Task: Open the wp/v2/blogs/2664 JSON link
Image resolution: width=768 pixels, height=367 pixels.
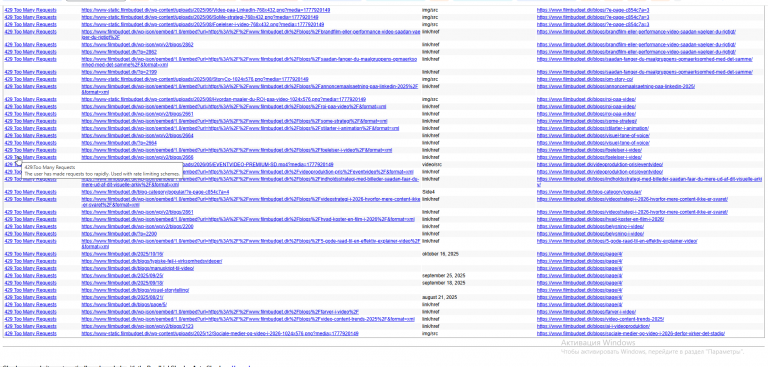Action: point(137,136)
